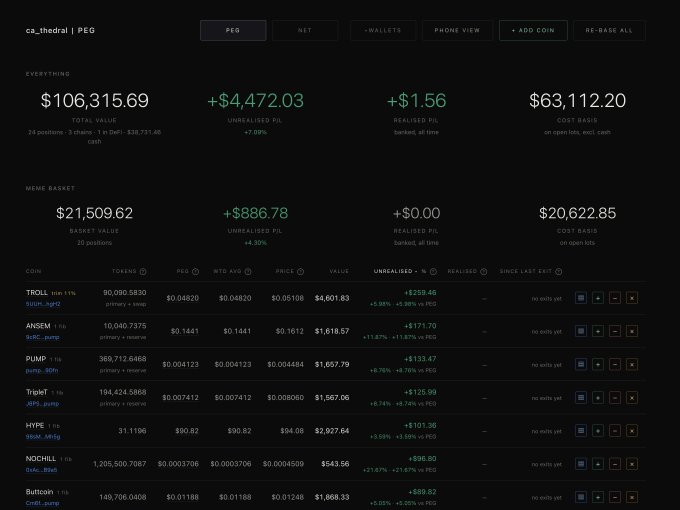The image size is (680, 510).
Task: Show help for the UNREALISED column
Action: click(433, 271)
